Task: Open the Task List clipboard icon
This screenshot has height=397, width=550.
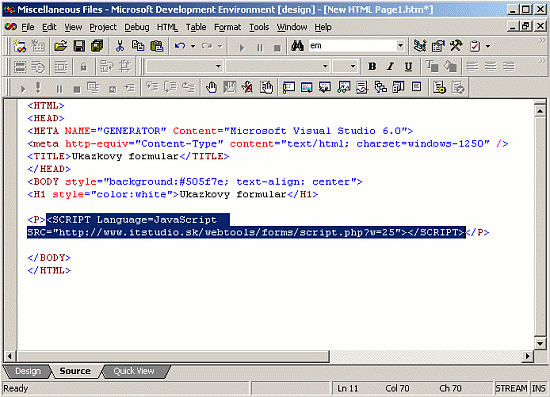Action: (475, 46)
